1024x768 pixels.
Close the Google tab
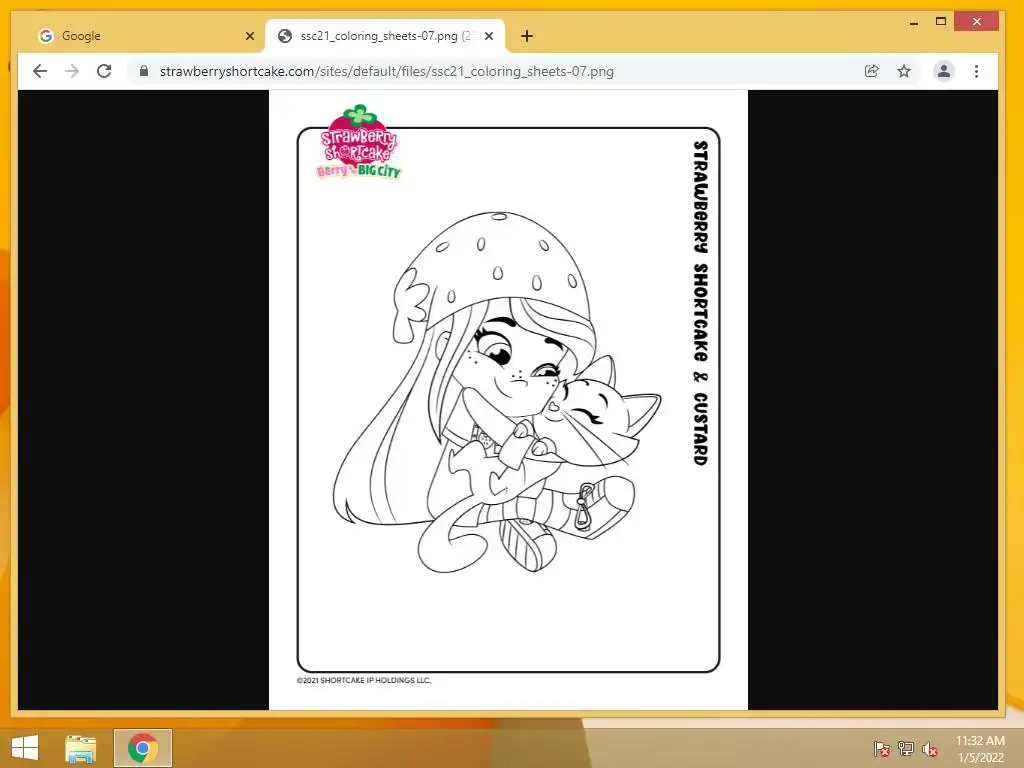(249, 36)
